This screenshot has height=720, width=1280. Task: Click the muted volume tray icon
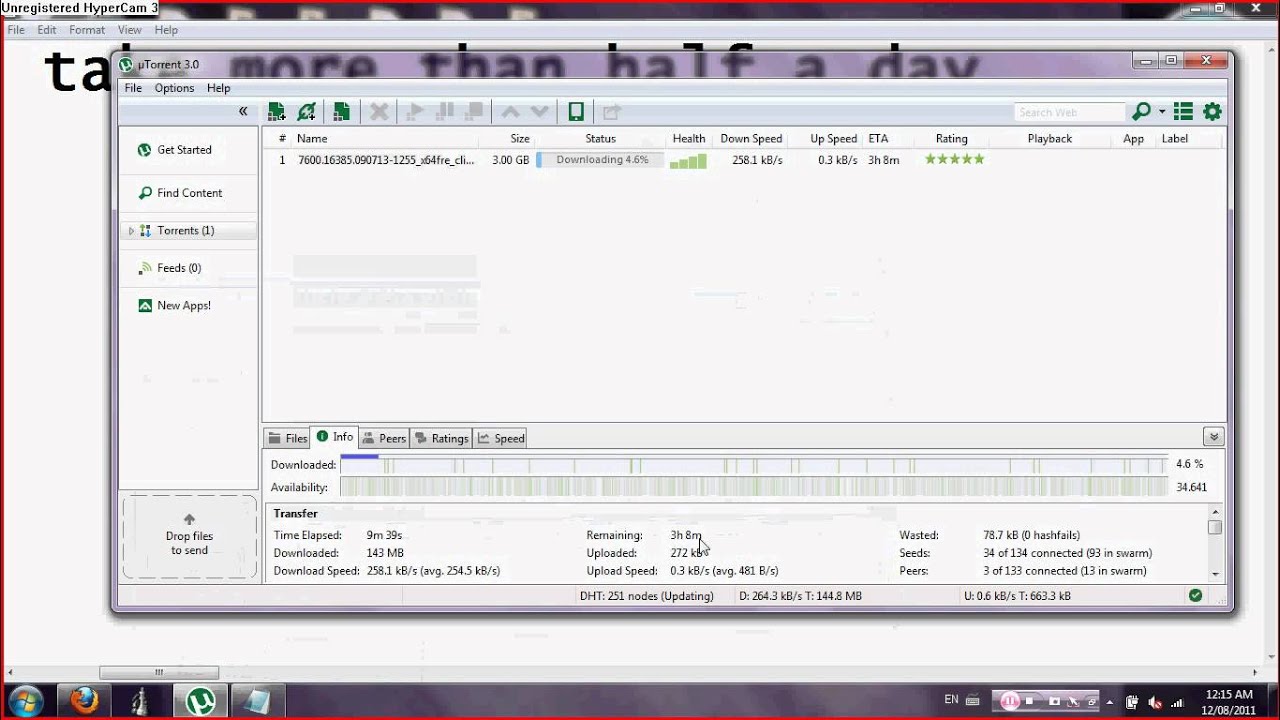pyautogui.click(x=1156, y=701)
